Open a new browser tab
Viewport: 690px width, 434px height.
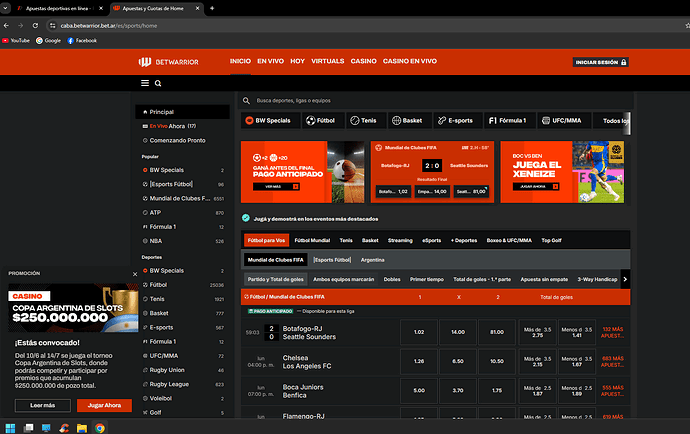(212, 8)
